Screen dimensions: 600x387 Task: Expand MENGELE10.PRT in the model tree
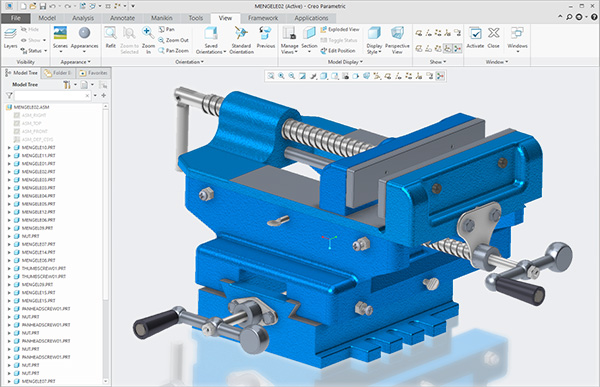tap(9, 147)
